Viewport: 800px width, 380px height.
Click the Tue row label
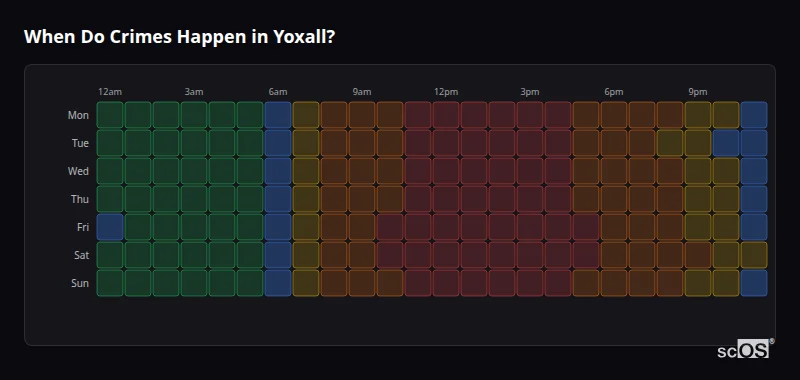pos(80,143)
